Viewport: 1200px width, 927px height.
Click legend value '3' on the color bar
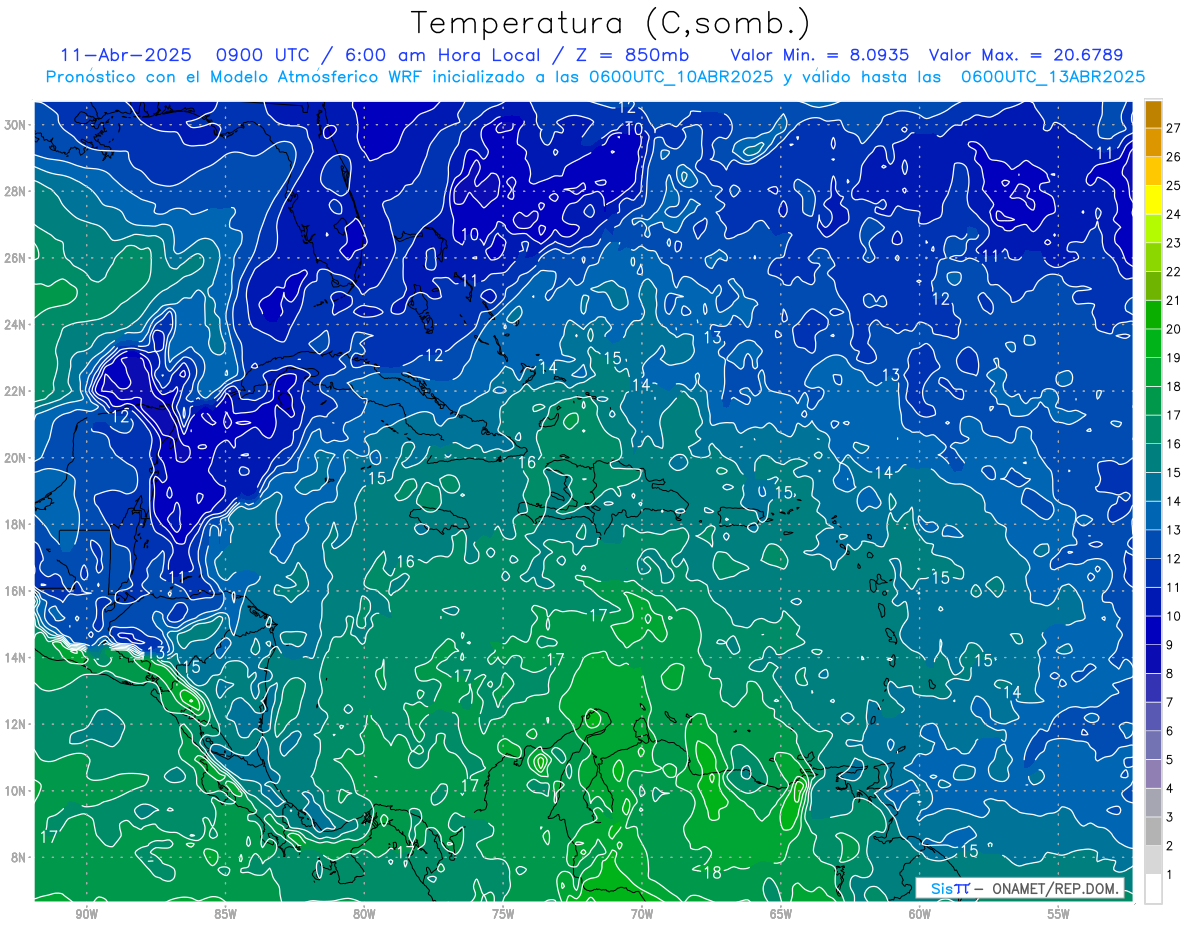coord(1170,817)
